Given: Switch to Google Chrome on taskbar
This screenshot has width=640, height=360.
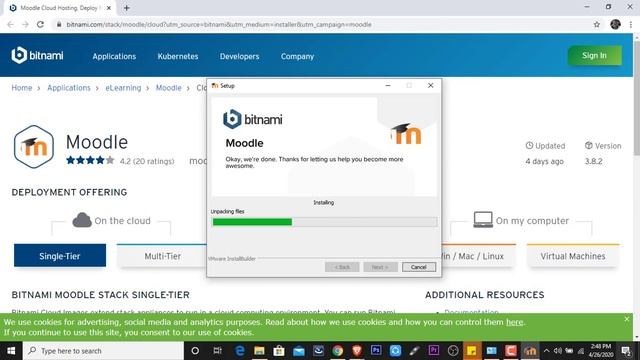Looking at the screenshot, I should click(x=338, y=351).
